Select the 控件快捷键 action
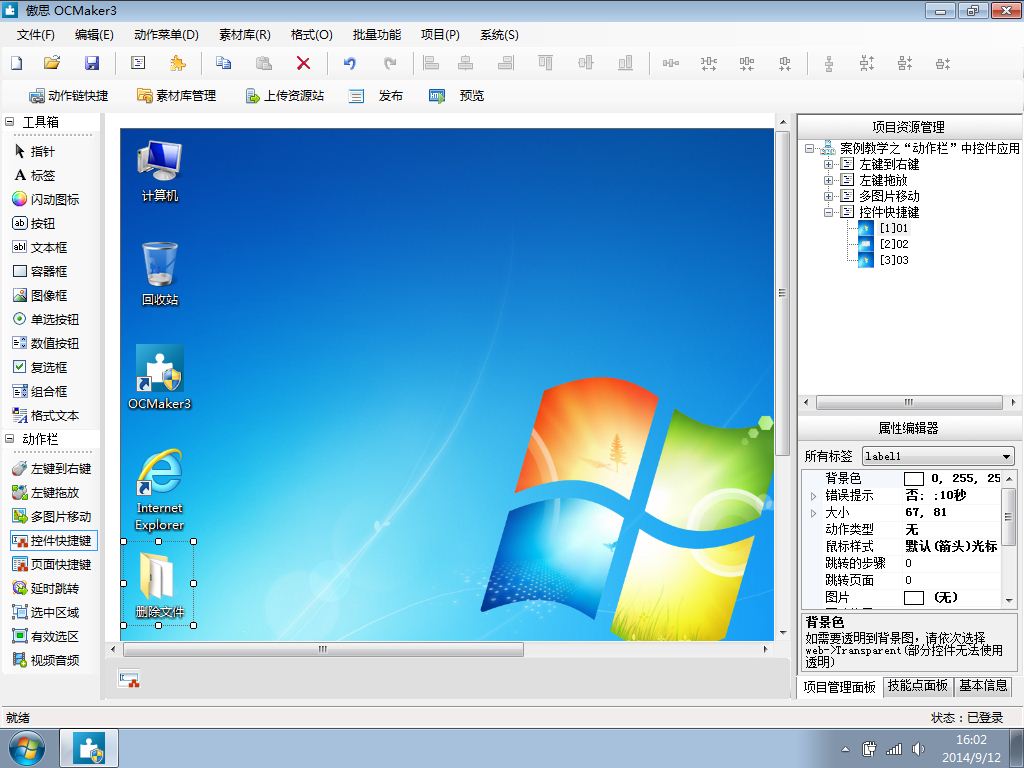The image size is (1024, 768). [x=54, y=540]
